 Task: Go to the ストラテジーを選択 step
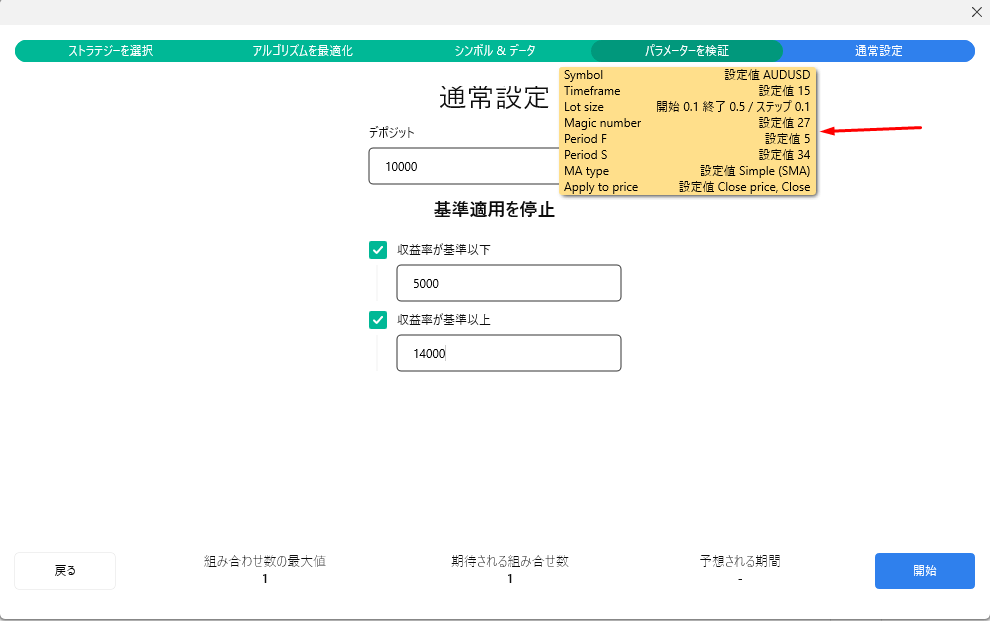(110, 51)
